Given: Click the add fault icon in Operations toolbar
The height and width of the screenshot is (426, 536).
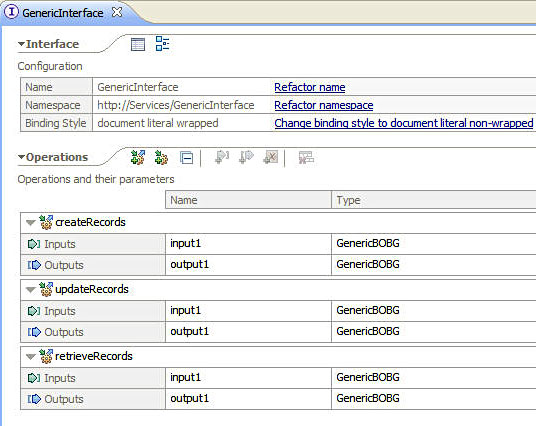Looking at the screenshot, I should (271, 157).
